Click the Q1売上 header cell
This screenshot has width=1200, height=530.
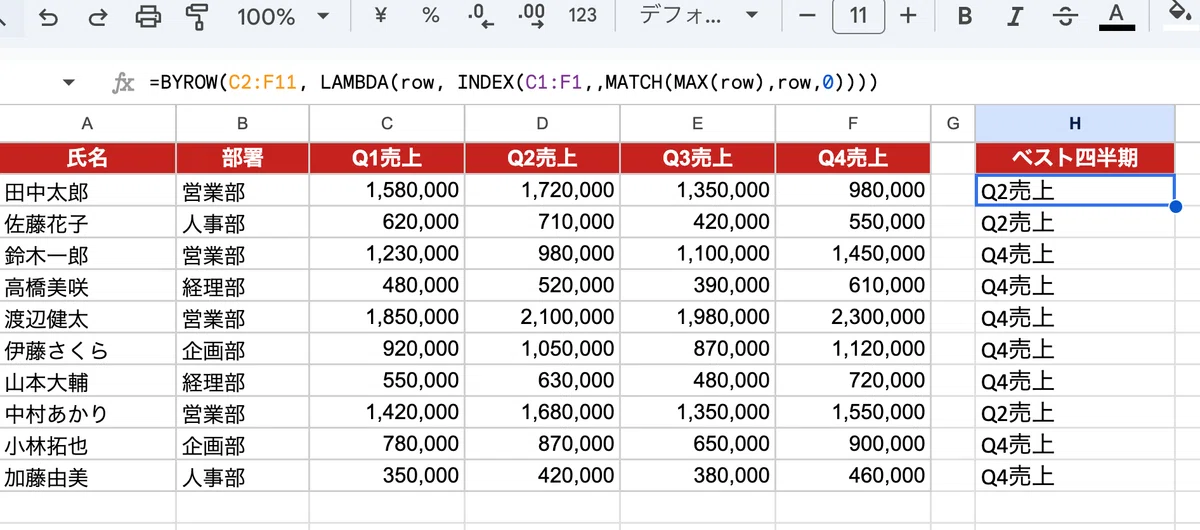pos(387,158)
